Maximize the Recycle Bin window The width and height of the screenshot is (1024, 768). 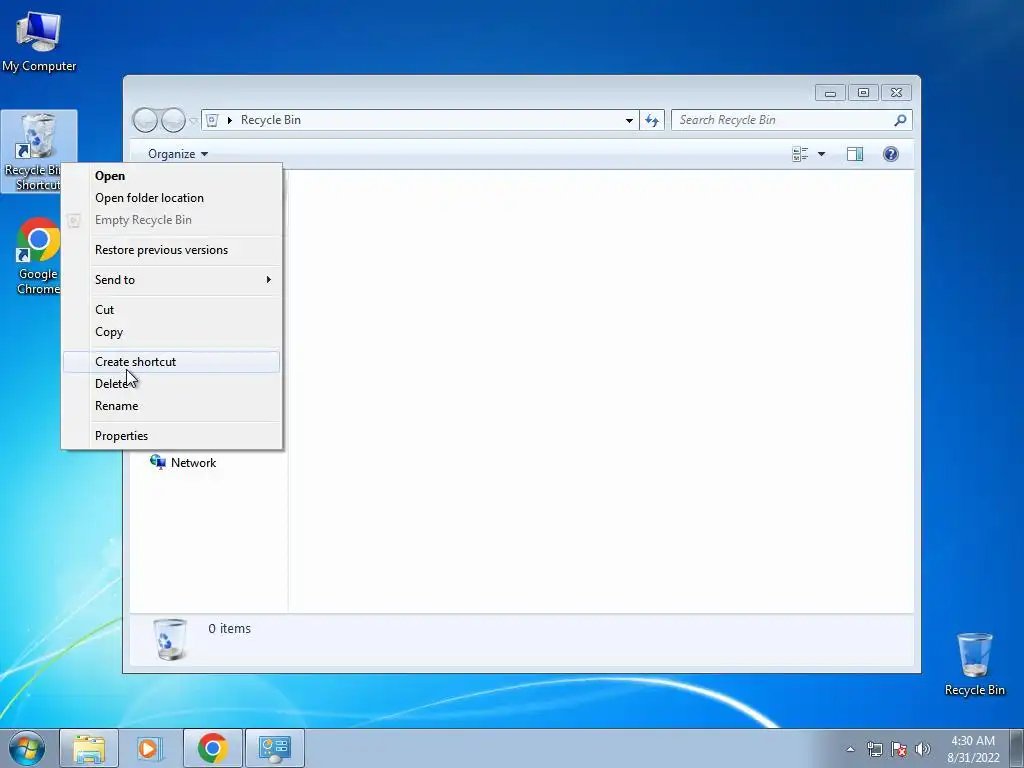(x=863, y=93)
